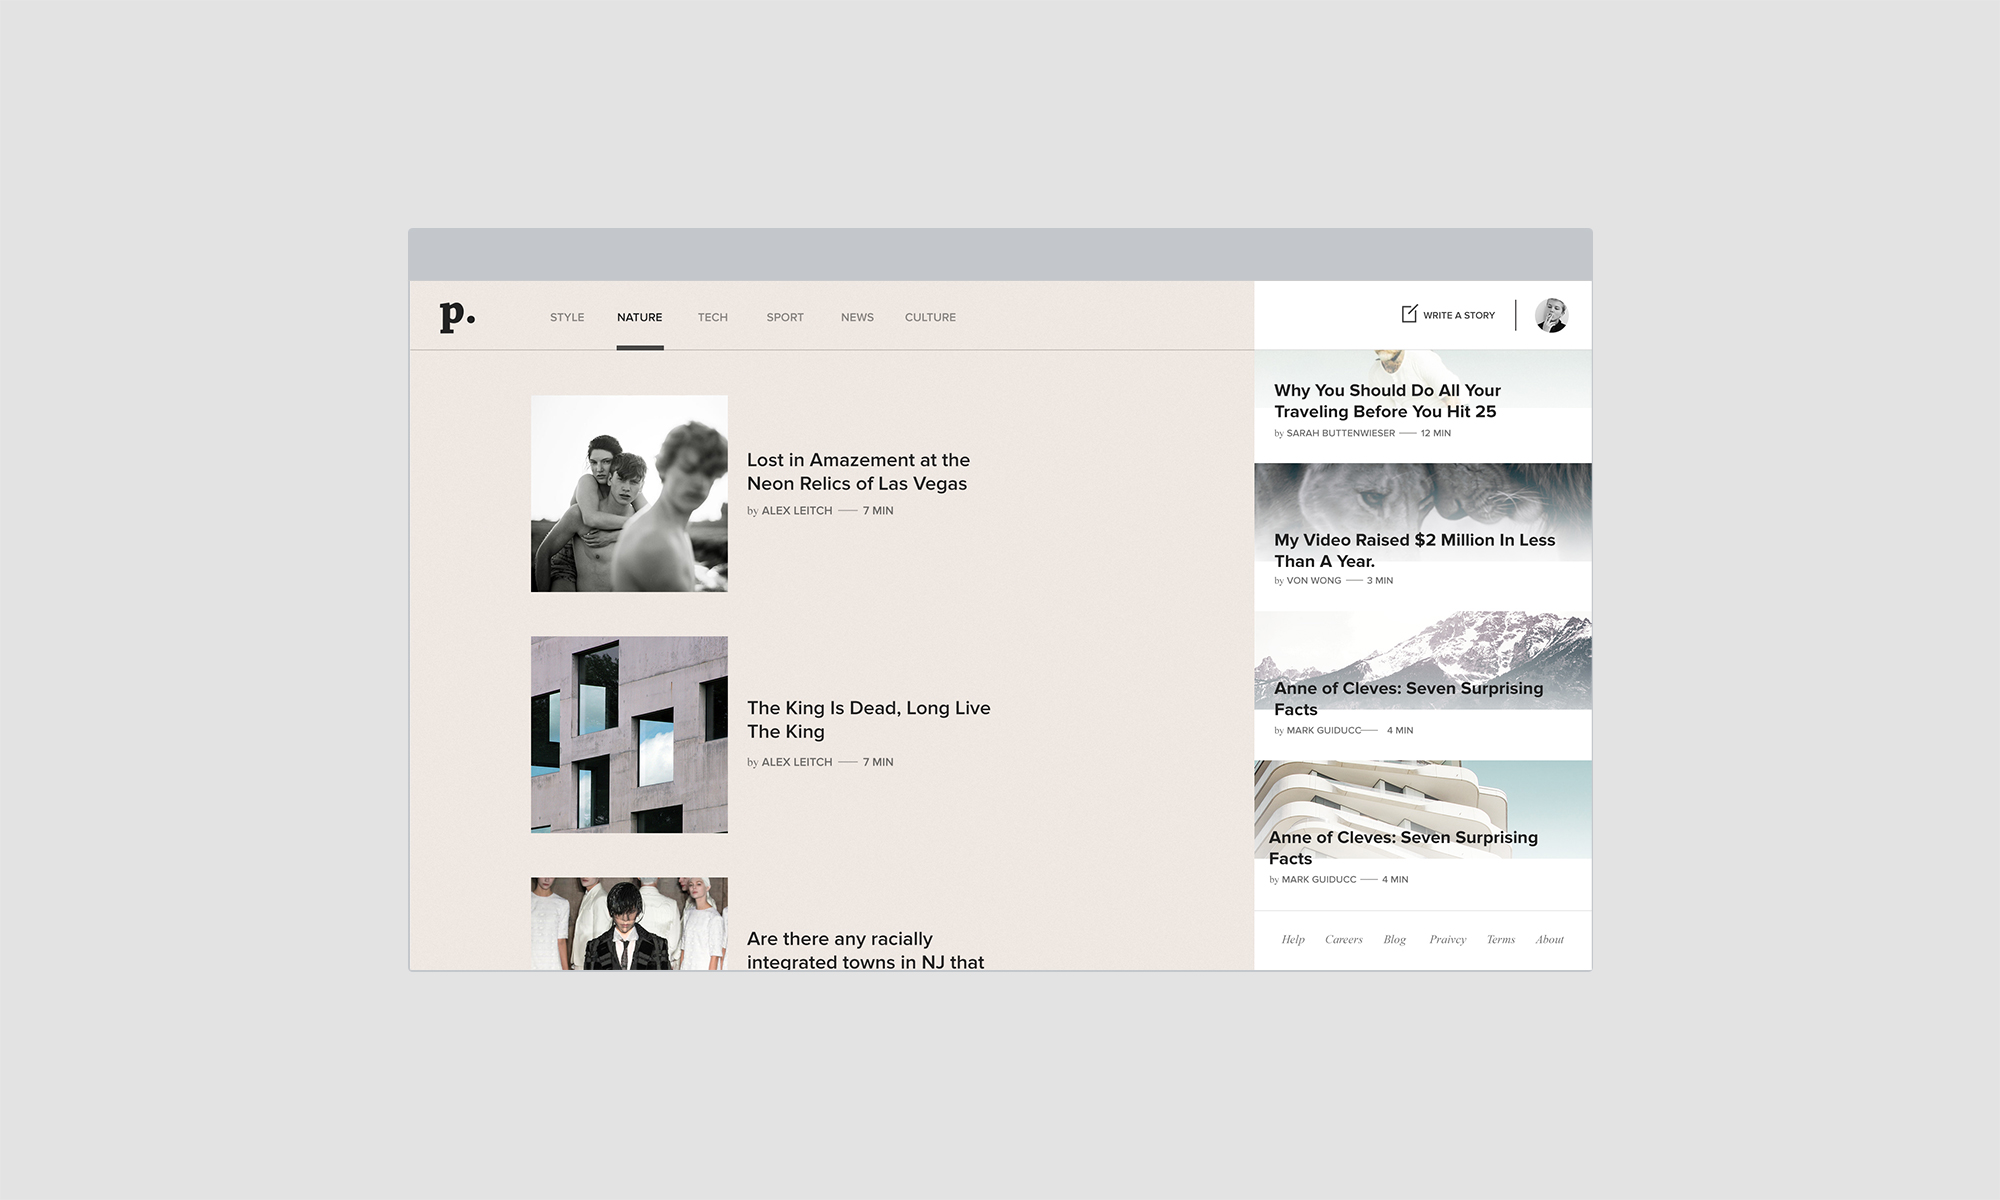
Task: Click the concrete building thumbnail image
Action: [629, 734]
